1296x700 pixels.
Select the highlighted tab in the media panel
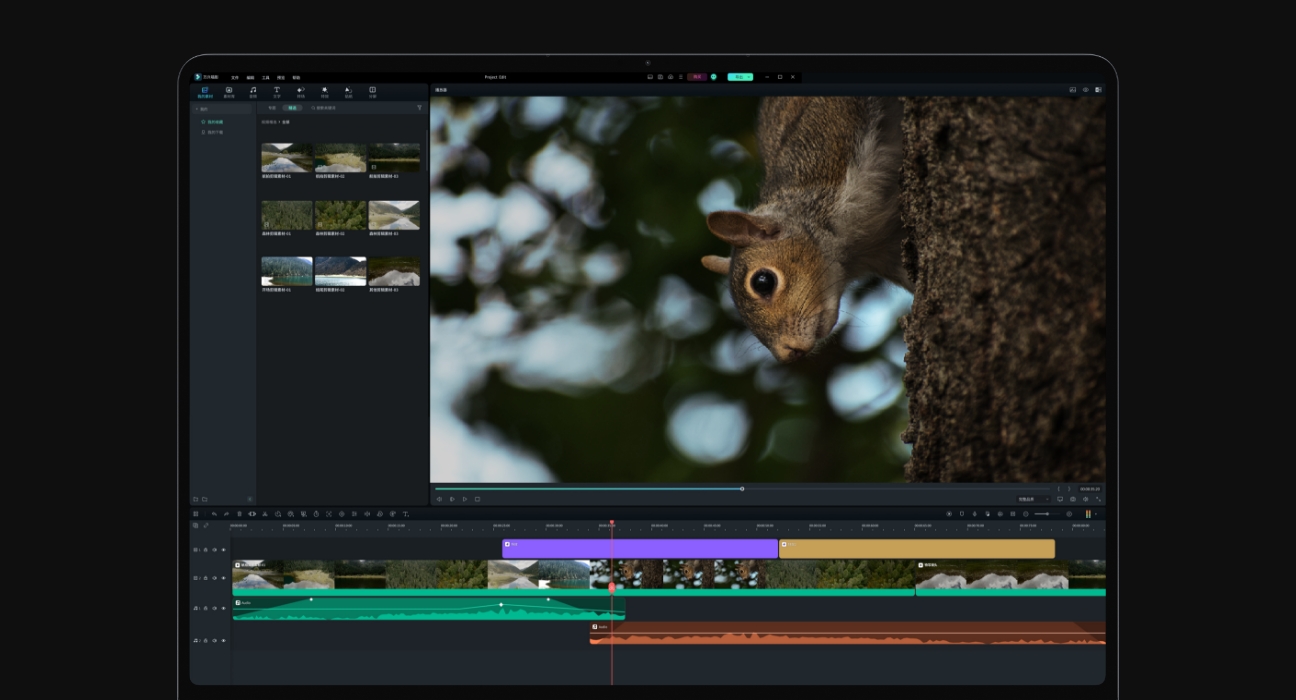[292, 108]
